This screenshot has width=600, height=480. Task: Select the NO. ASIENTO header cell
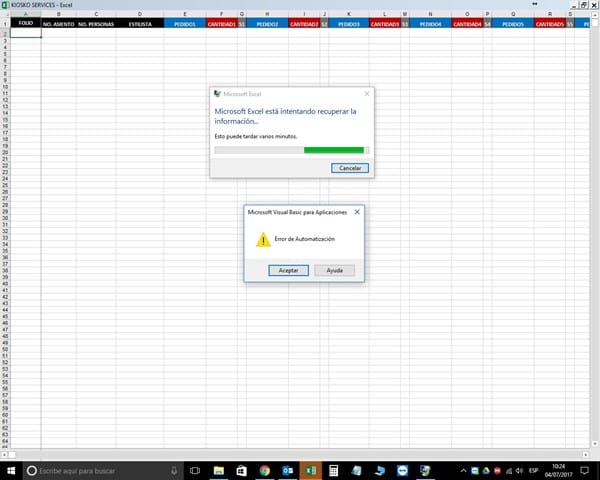(59, 23)
